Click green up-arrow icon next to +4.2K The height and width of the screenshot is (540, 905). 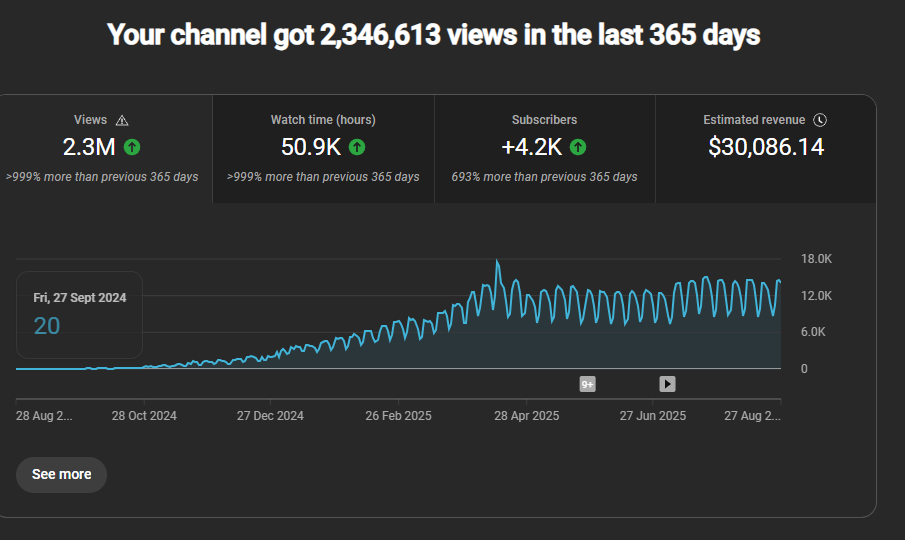tap(577, 147)
